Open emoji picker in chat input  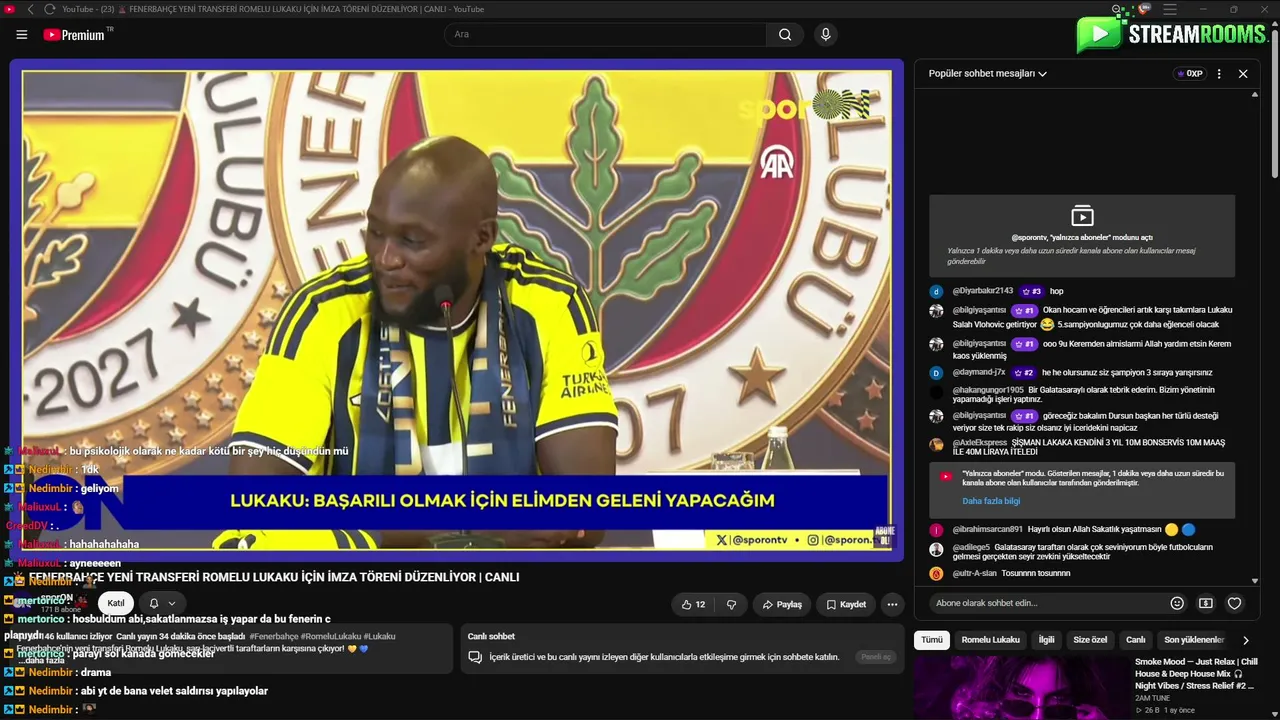(1177, 603)
